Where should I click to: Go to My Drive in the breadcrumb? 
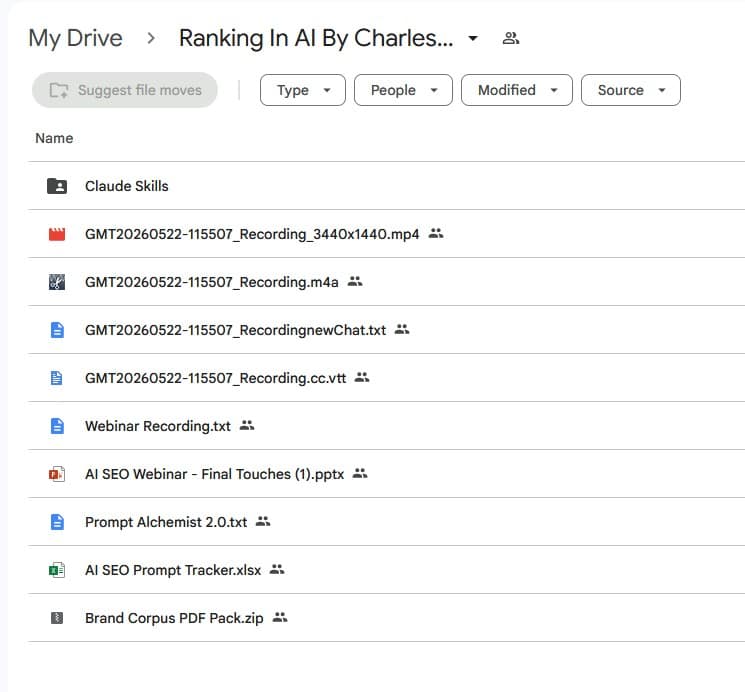[76, 38]
